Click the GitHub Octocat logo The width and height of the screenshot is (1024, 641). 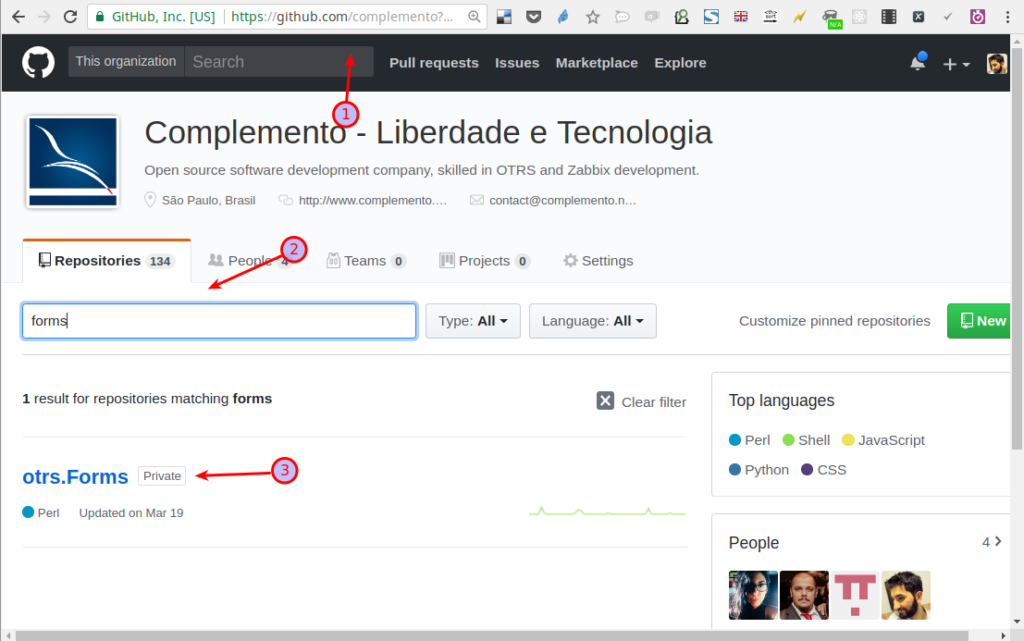[38, 63]
